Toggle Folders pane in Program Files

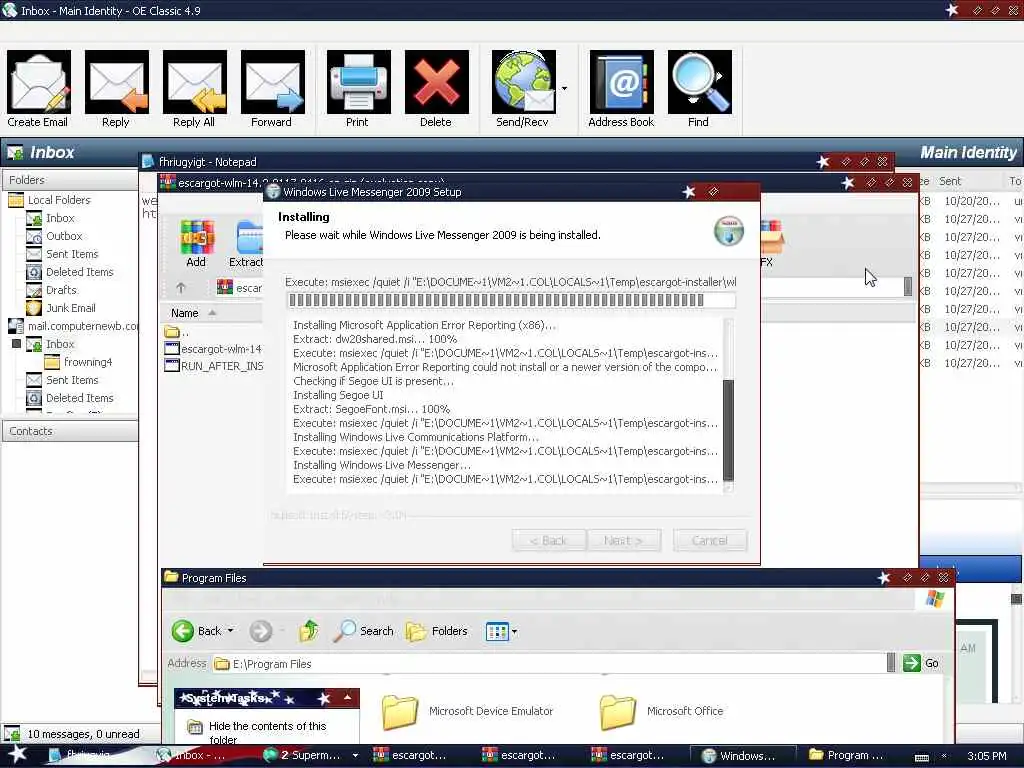(436, 631)
